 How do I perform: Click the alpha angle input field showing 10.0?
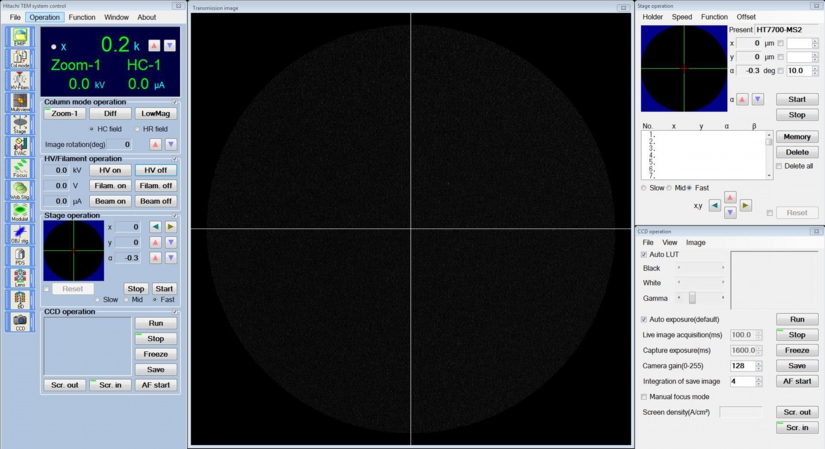coord(797,71)
